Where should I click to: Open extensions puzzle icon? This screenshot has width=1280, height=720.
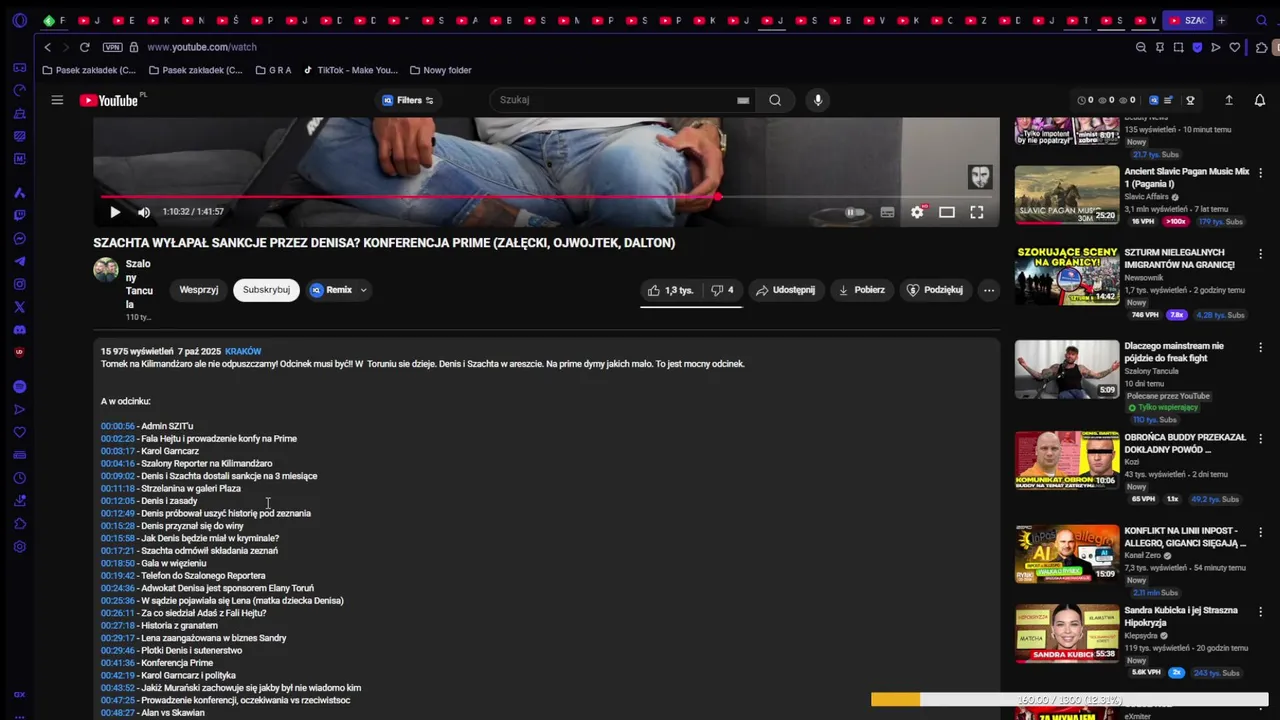pos(1262,47)
